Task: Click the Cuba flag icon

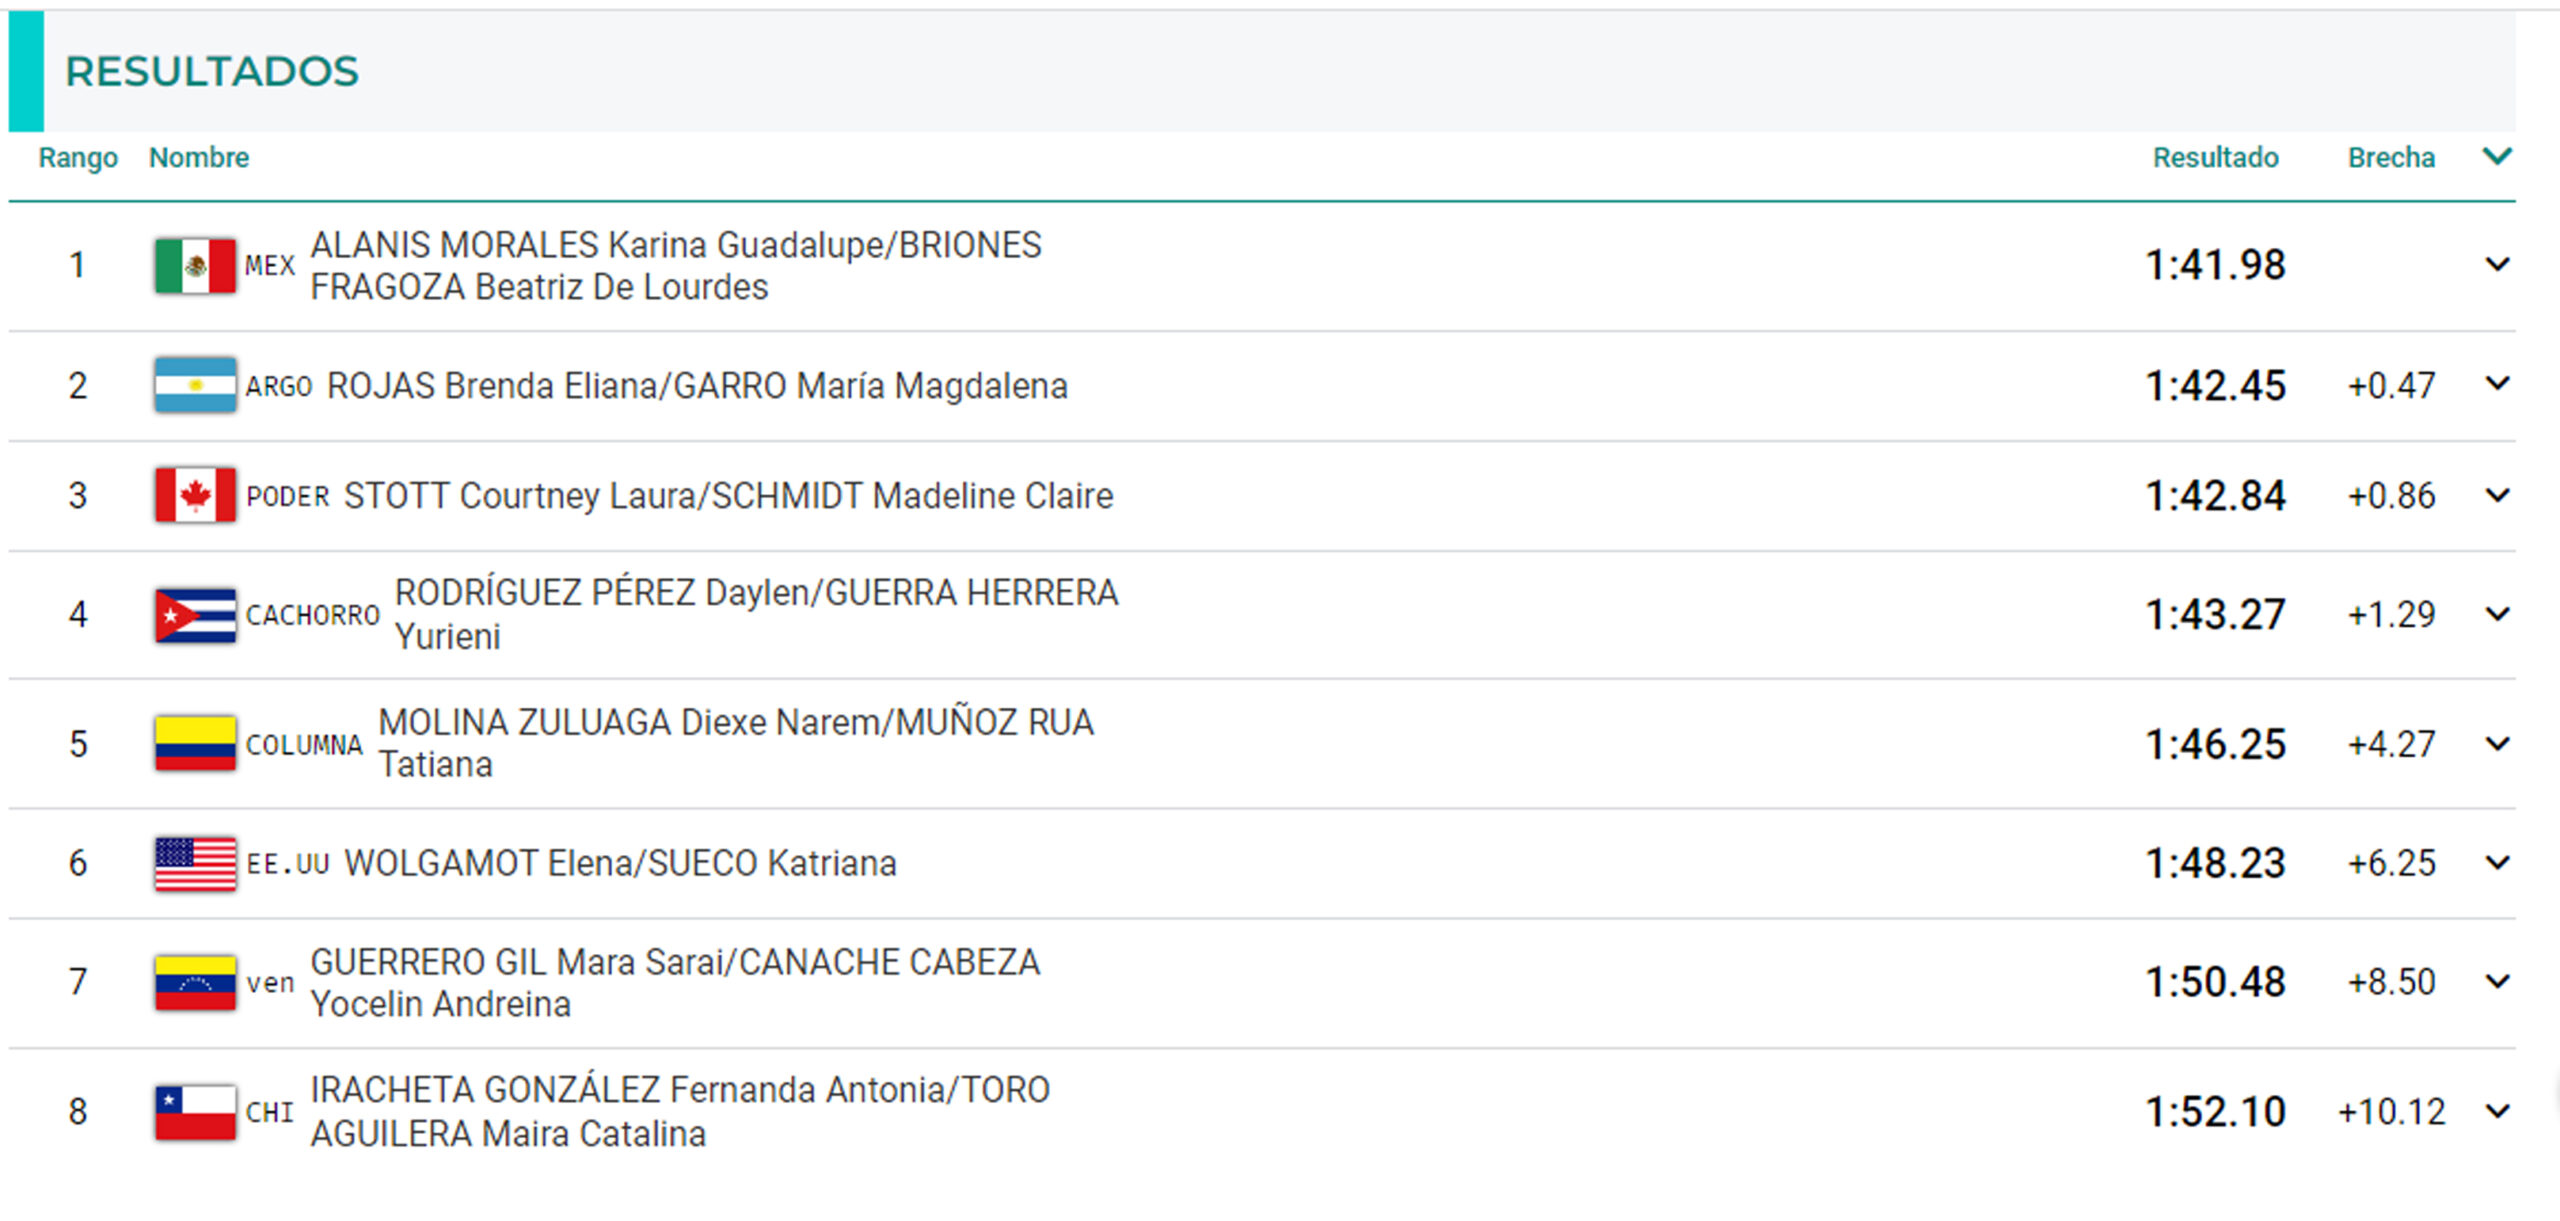Action: coord(195,615)
